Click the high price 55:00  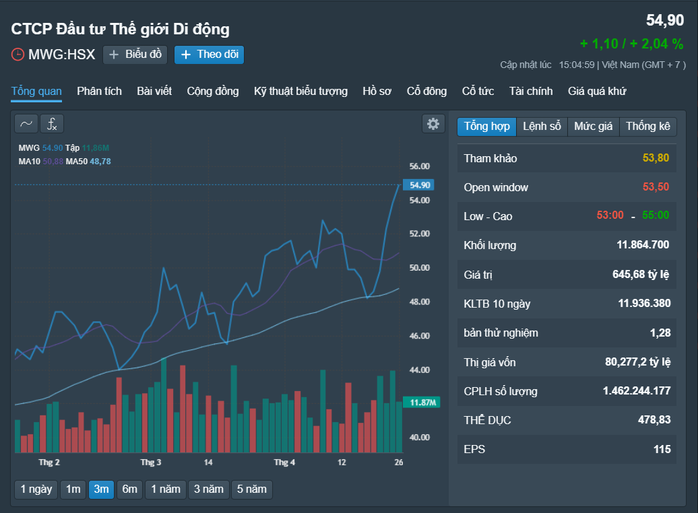[x=656, y=215]
